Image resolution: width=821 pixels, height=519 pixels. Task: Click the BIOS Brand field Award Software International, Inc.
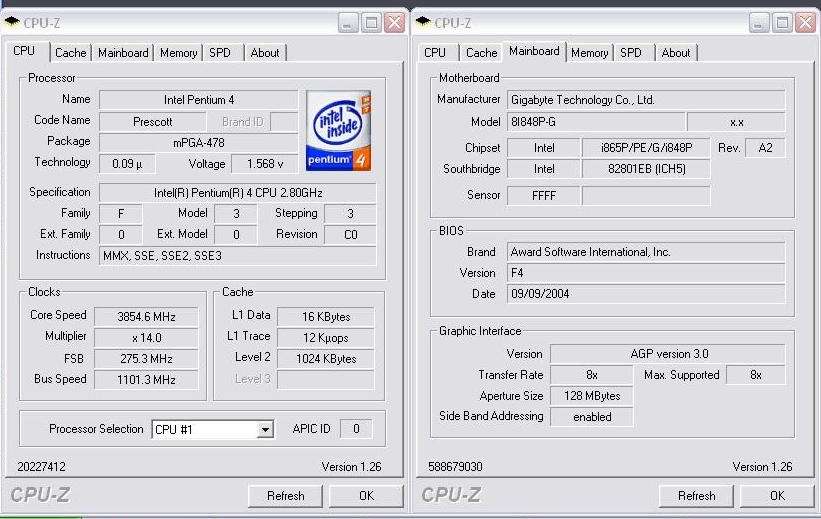pyautogui.click(x=646, y=252)
